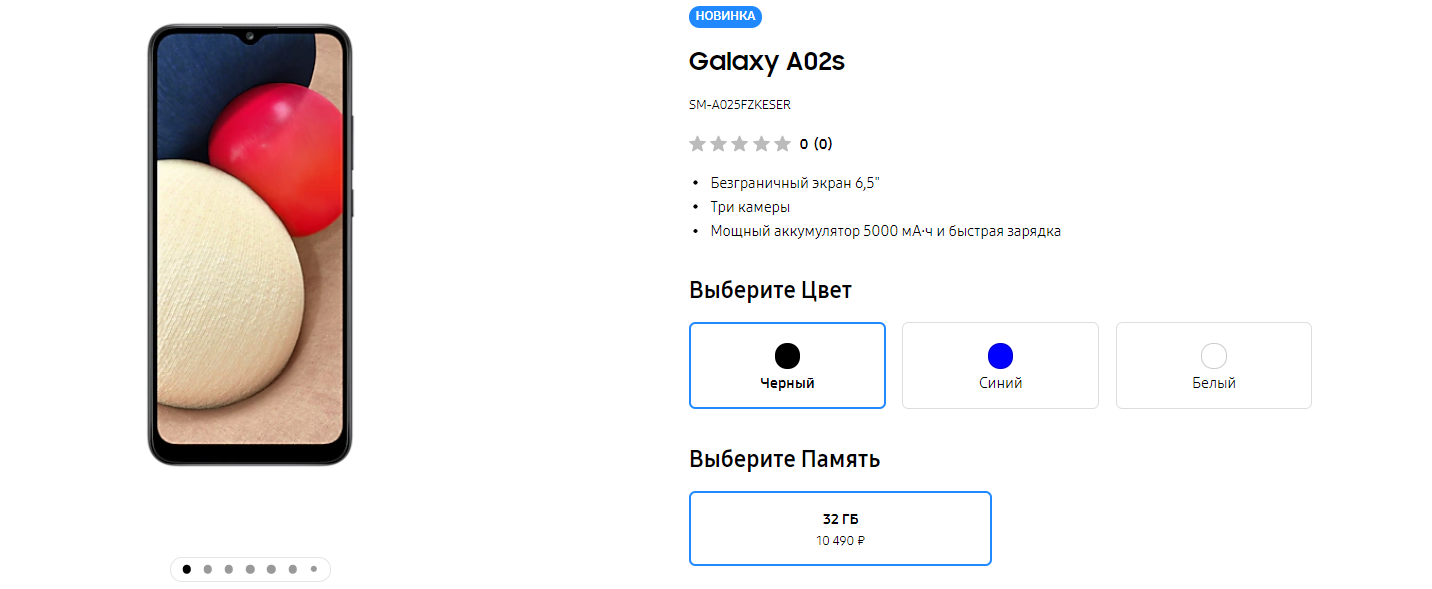
Task: Rate the Galaxy A02s five stars
Action: click(x=782, y=144)
